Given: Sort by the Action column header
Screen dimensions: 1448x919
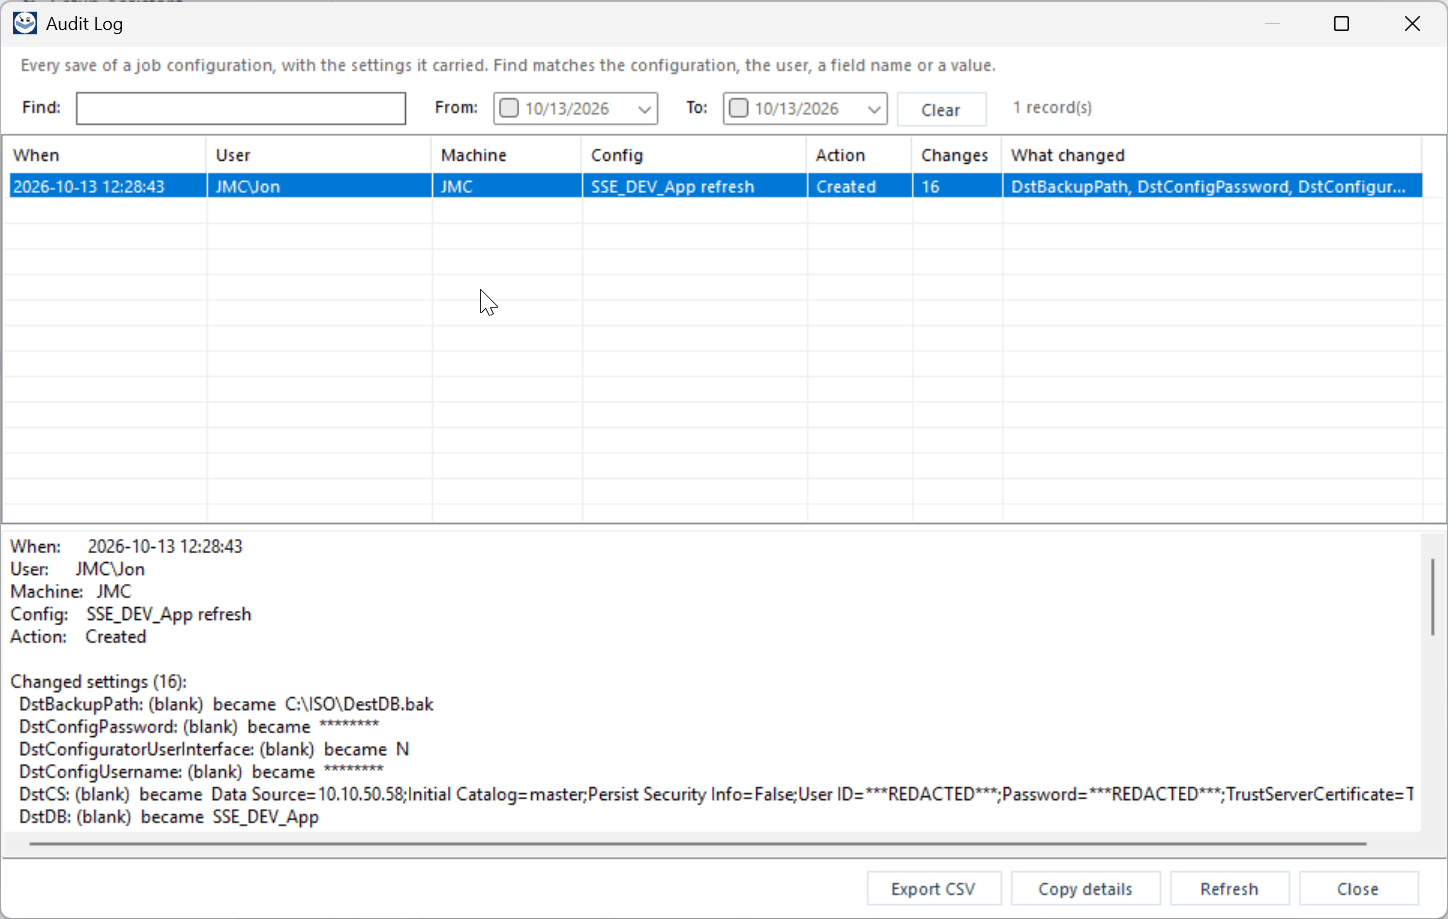Looking at the screenshot, I should (x=859, y=155).
